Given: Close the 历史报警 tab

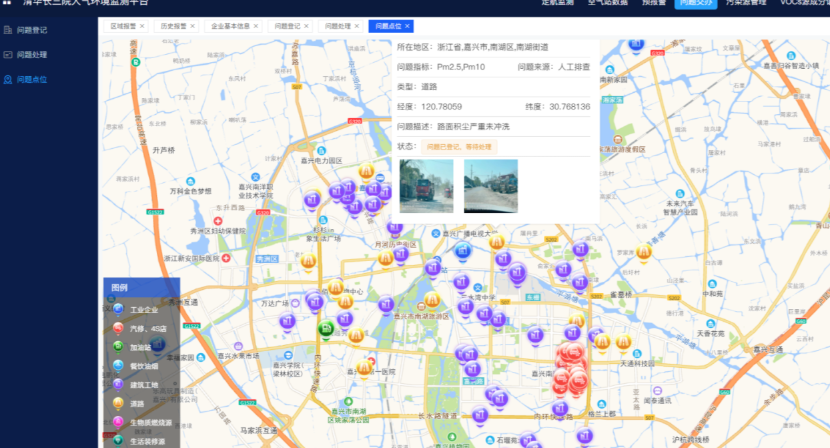Looking at the screenshot, I should tap(192, 26).
